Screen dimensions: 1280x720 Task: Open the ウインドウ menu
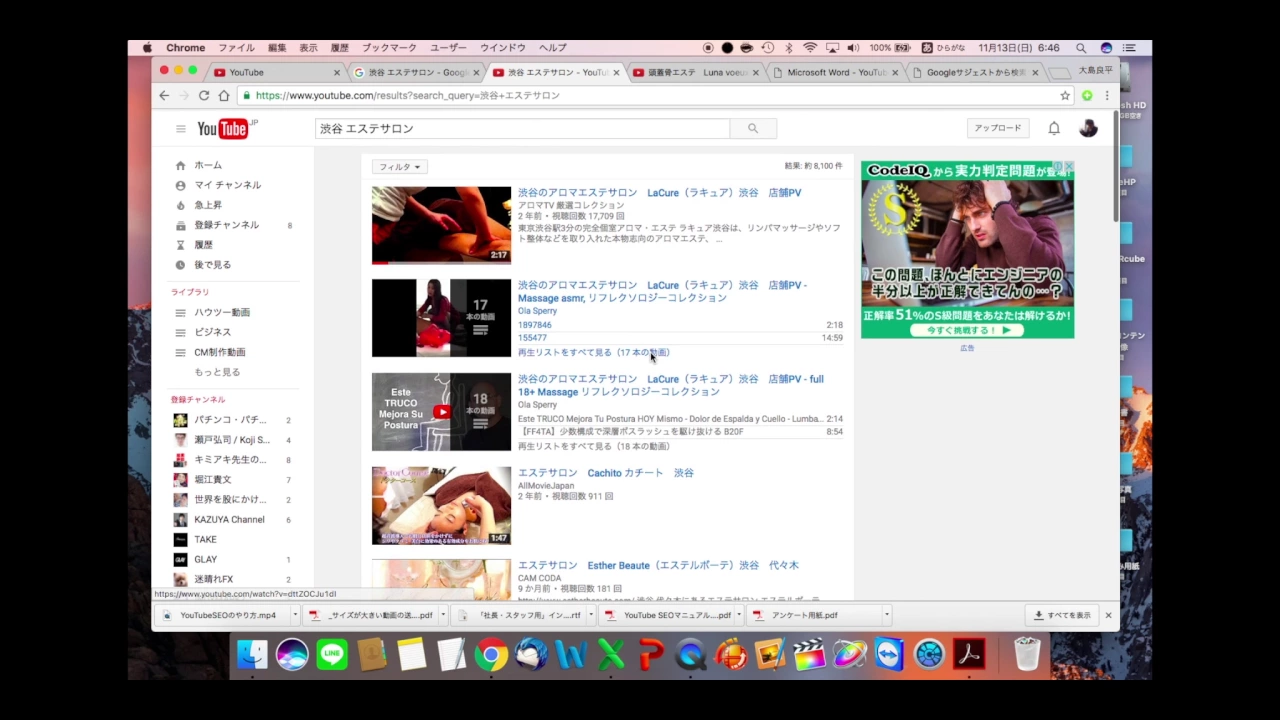503,48
